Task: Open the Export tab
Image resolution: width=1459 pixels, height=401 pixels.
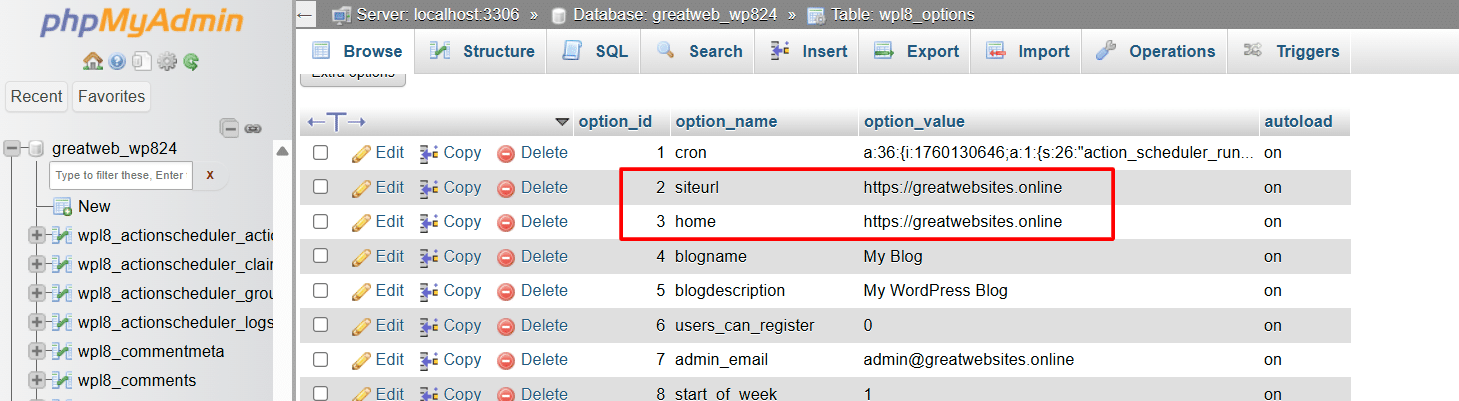Action: (916, 51)
